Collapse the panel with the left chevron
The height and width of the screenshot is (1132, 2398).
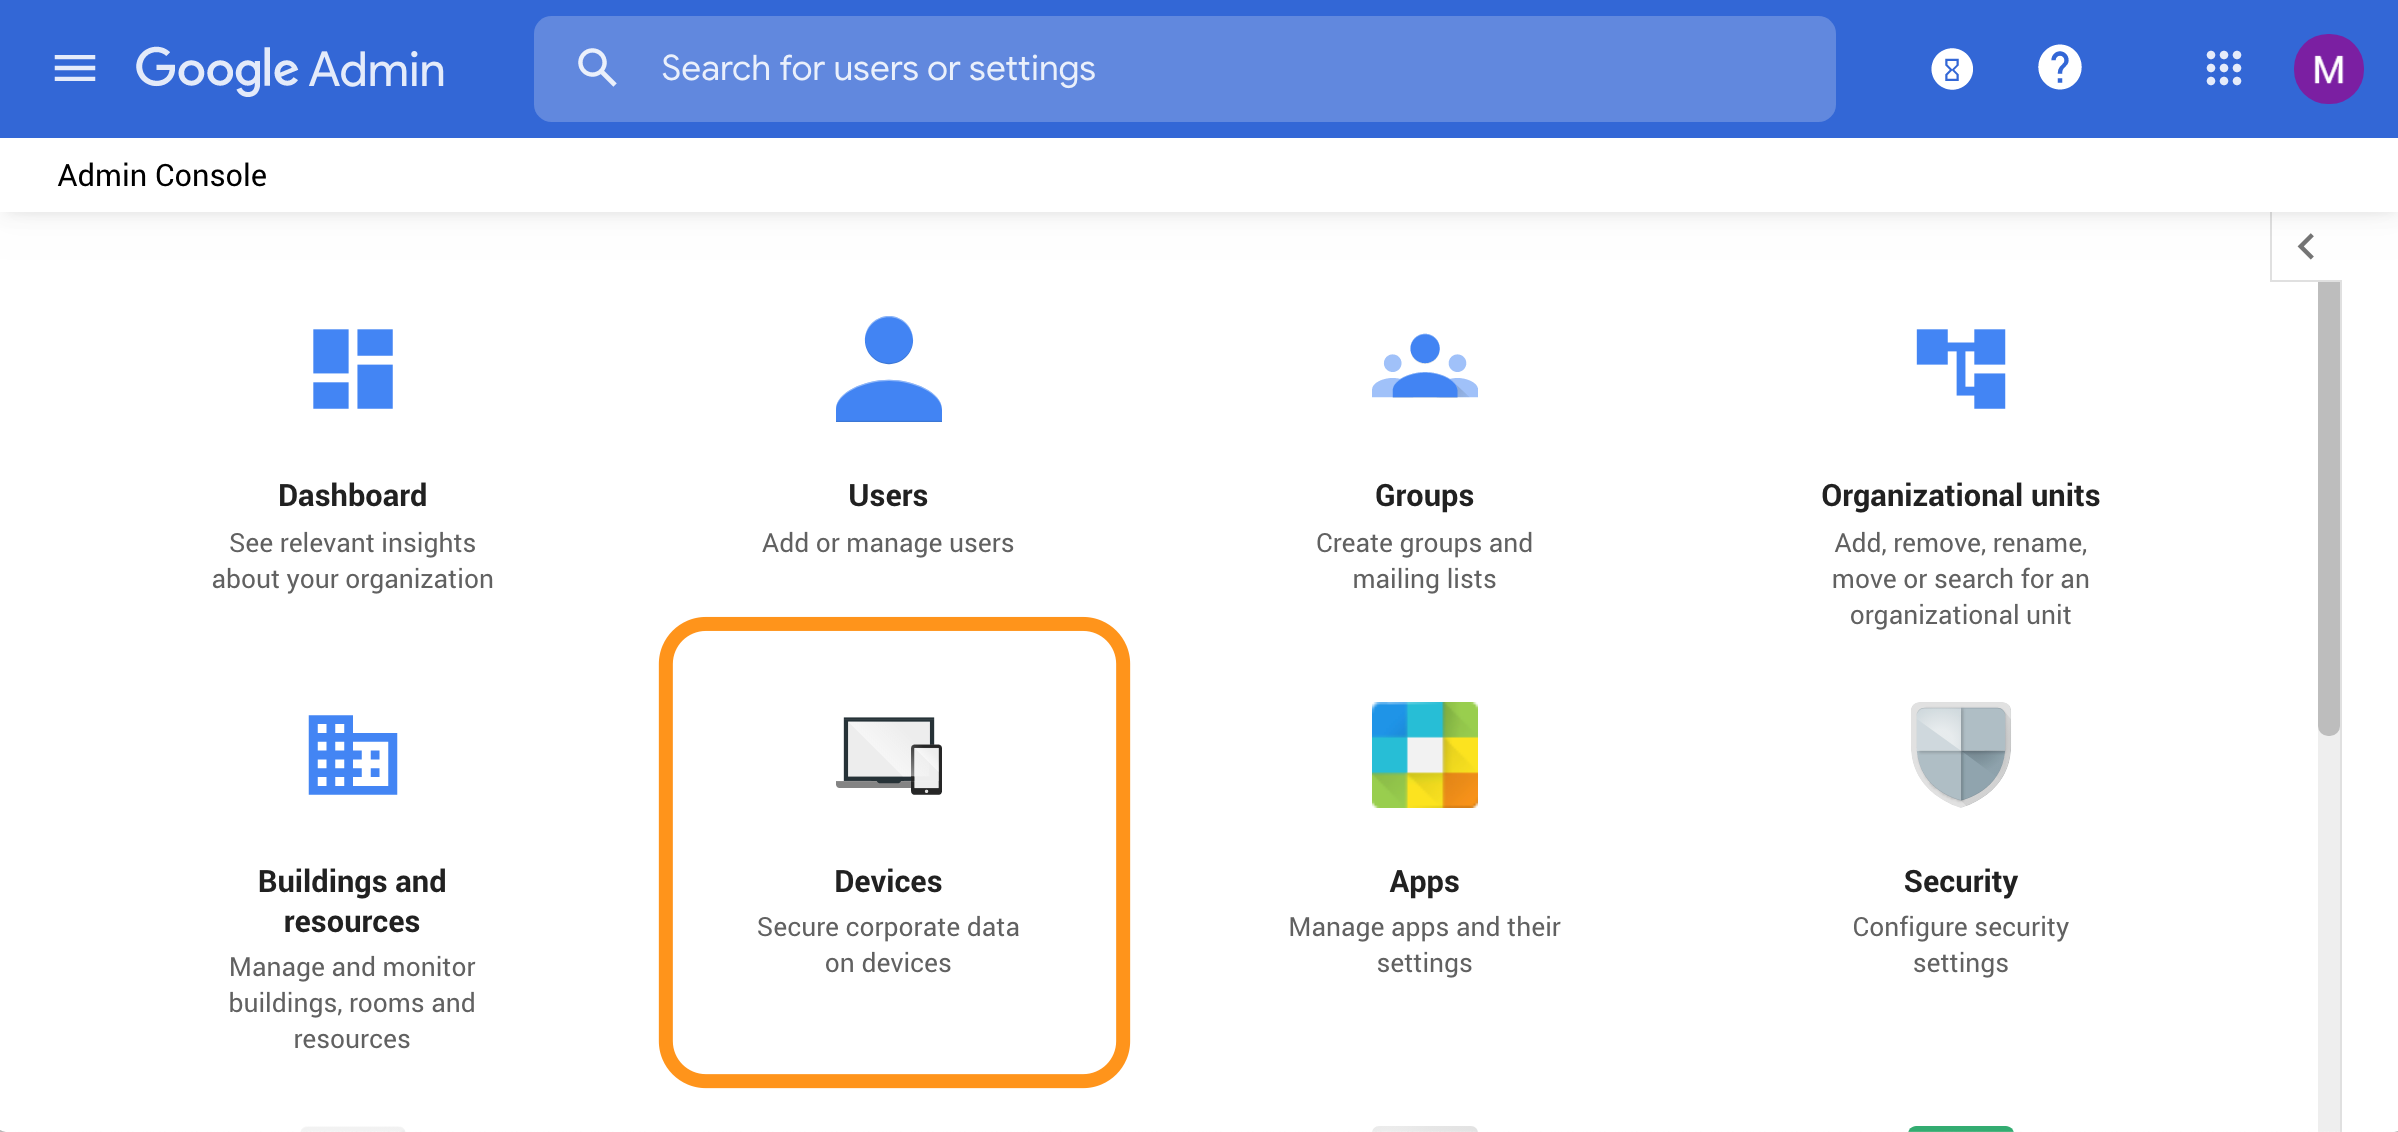[2307, 245]
